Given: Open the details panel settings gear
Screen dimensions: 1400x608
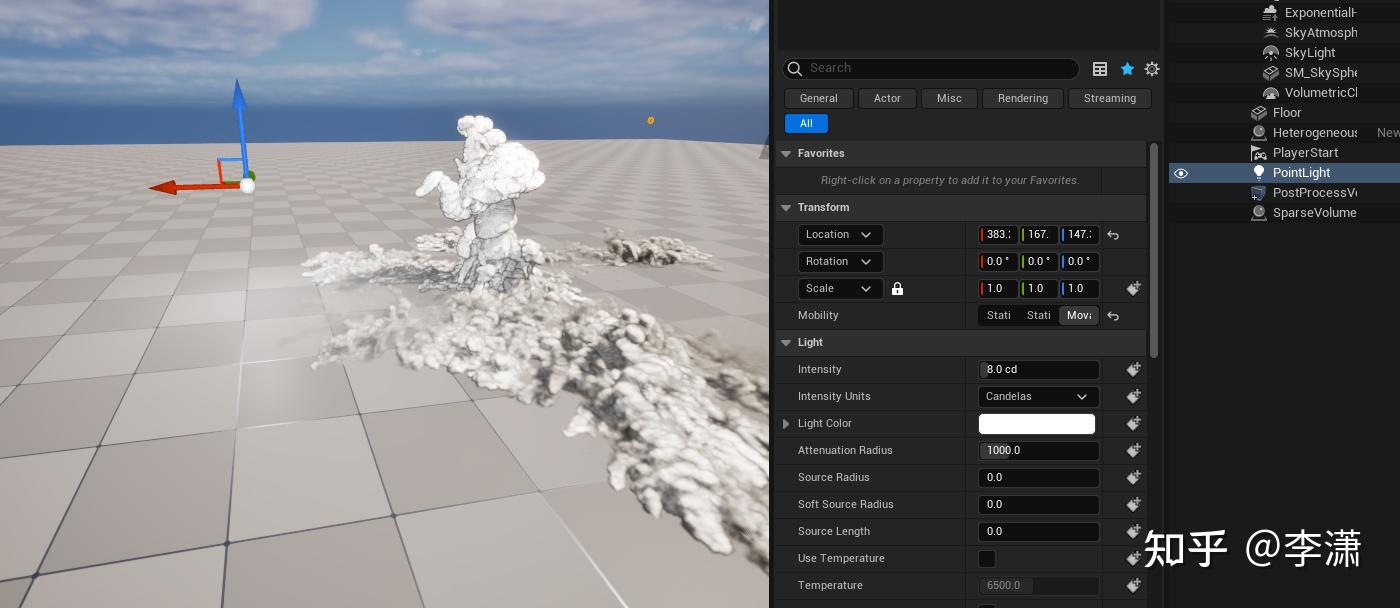Looking at the screenshot, I should click(1152, 69).
